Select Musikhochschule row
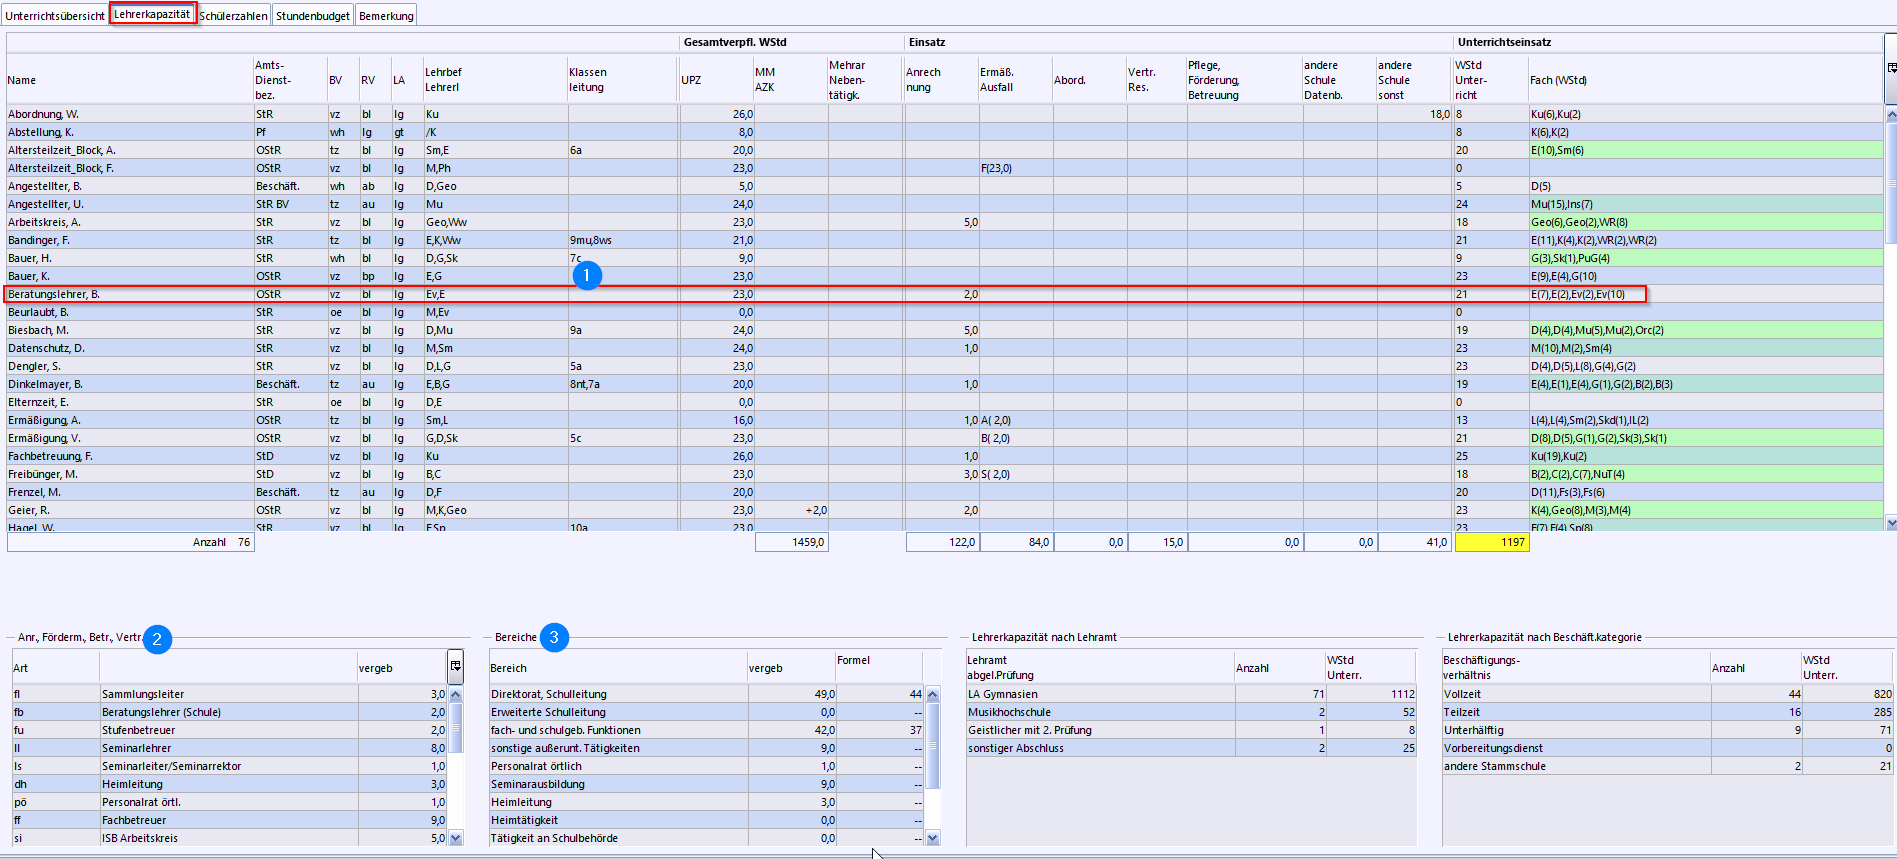 (x=1191, y=712)
